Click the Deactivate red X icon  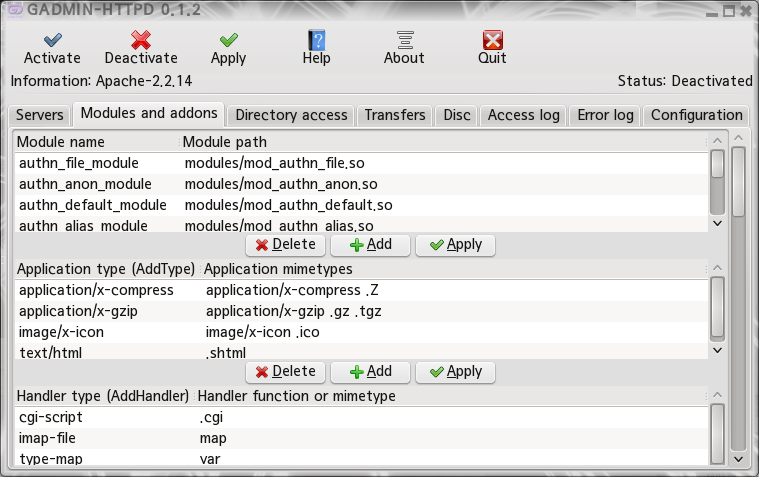pyautogui.click(x=141, y=40)
